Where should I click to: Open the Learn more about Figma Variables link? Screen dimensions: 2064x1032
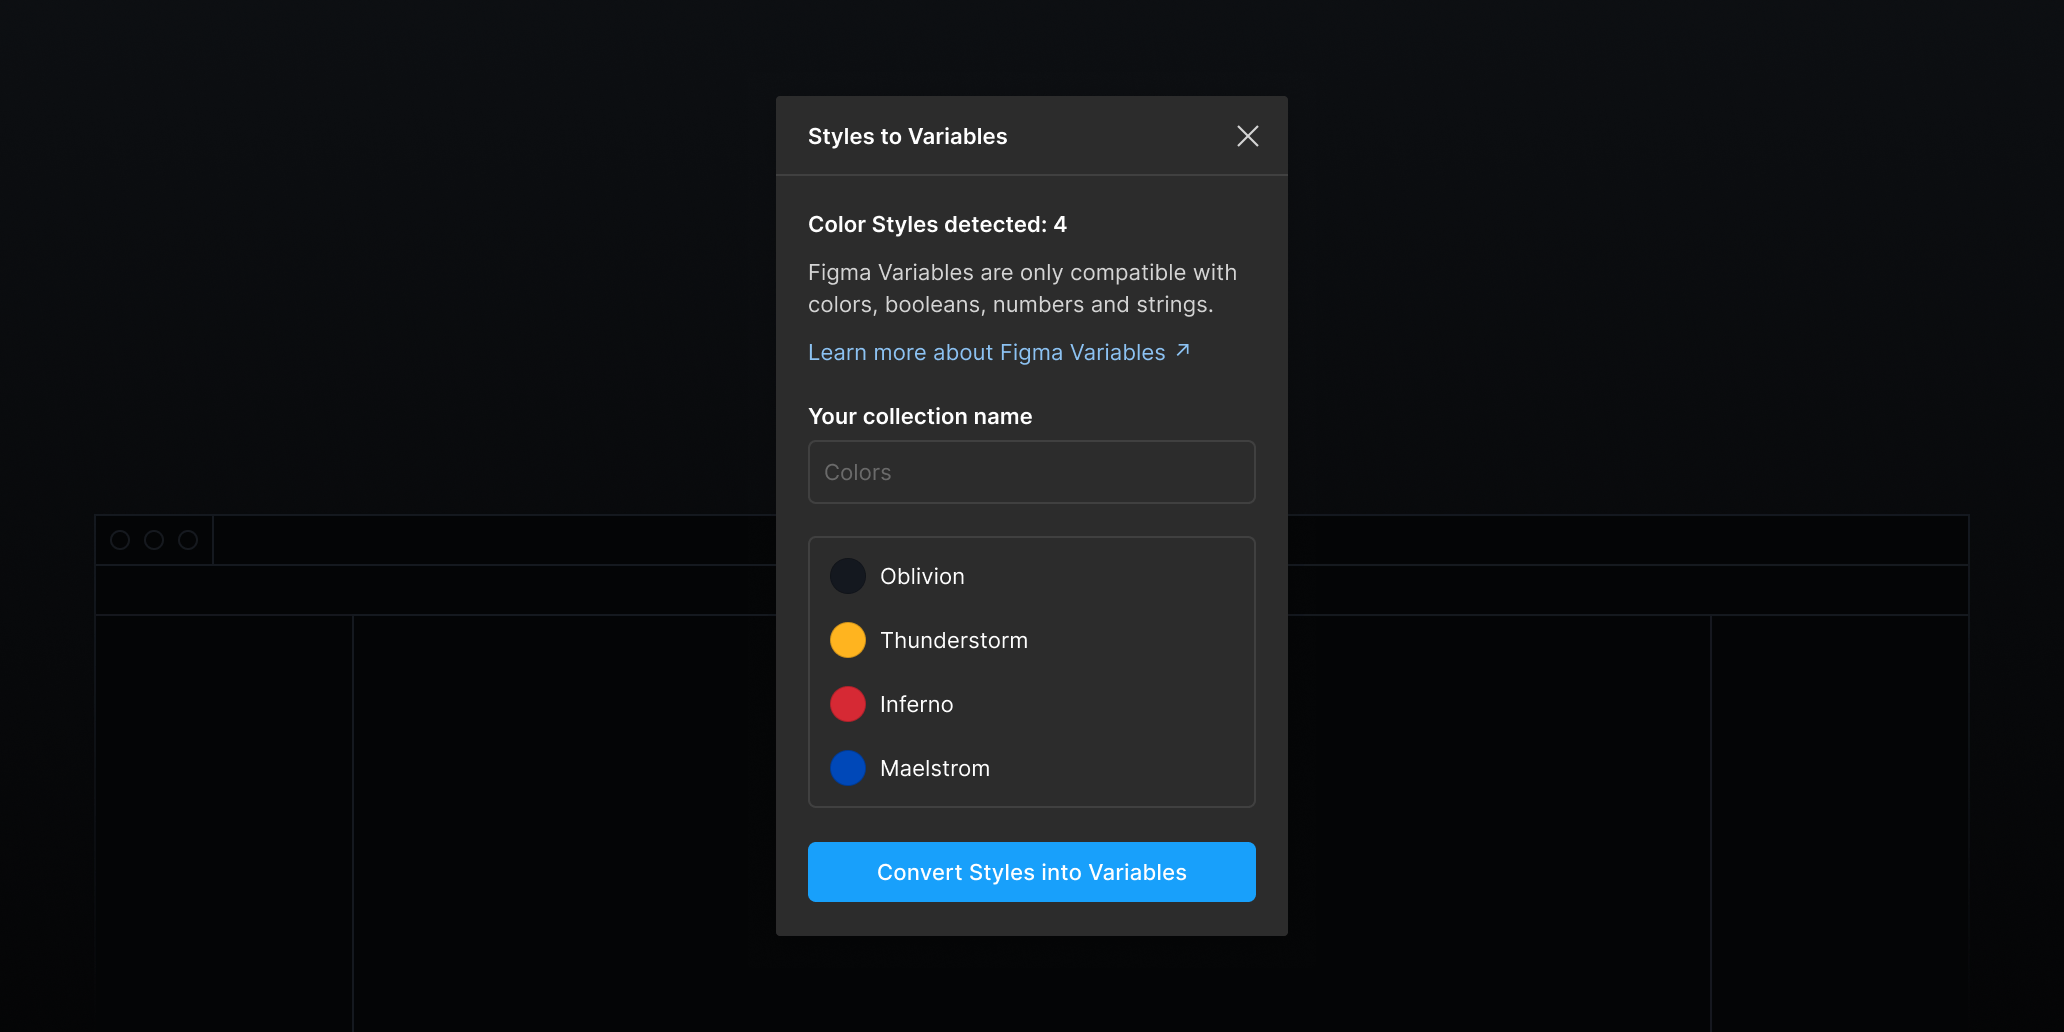(986, 353)
